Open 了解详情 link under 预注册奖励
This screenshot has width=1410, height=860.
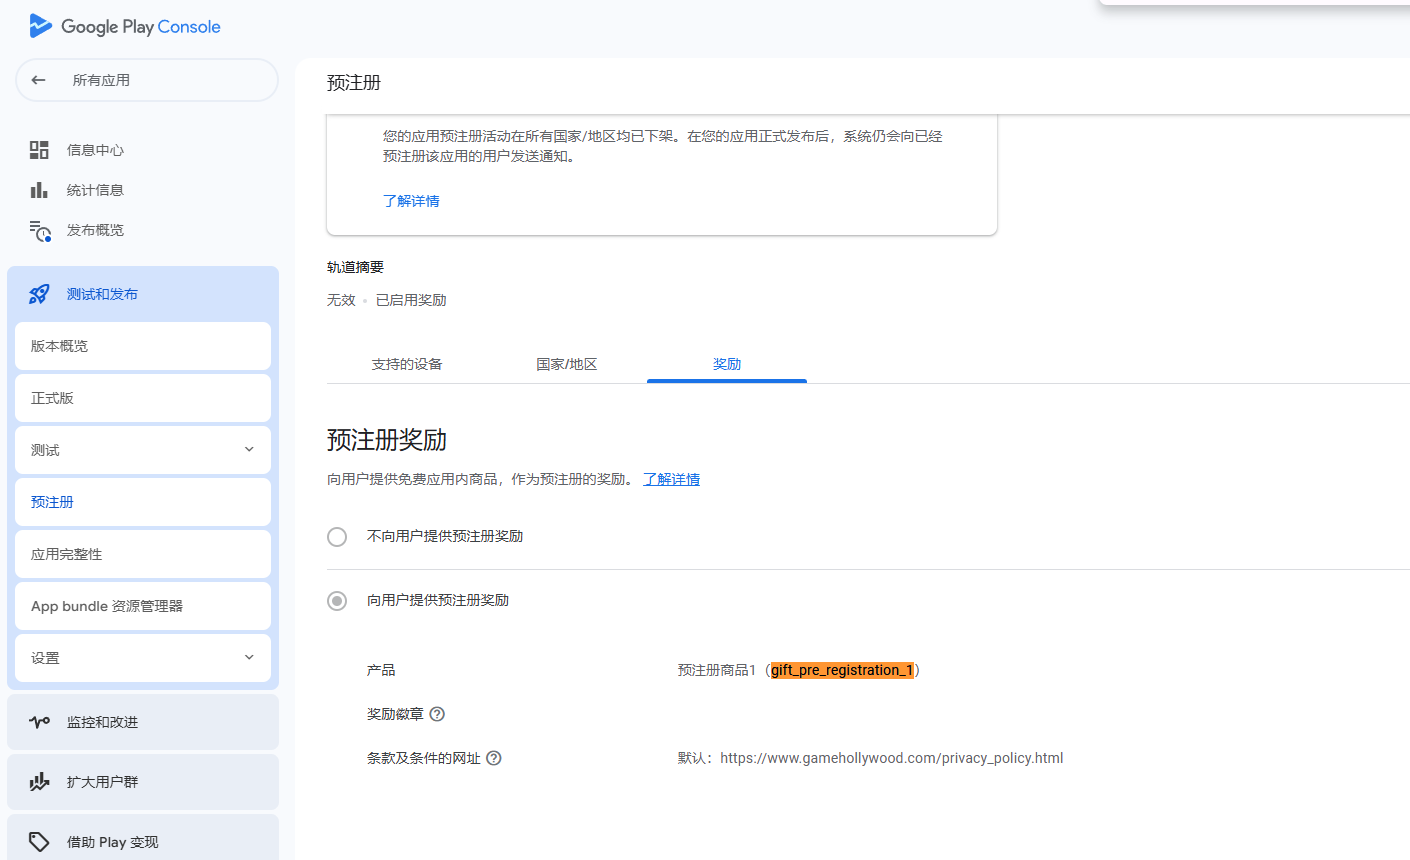tap(671, 480)
